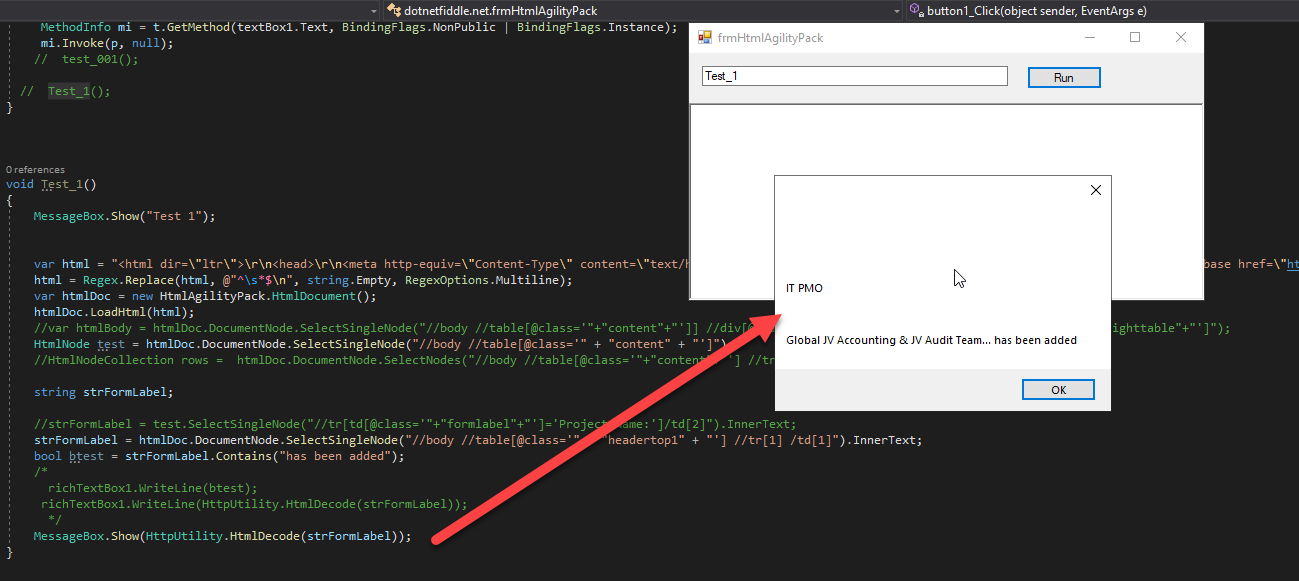Minimize the frmHtmlAgilityPack window
Viewport: 1299px width, 581px height.
[x=1088, y=38]
